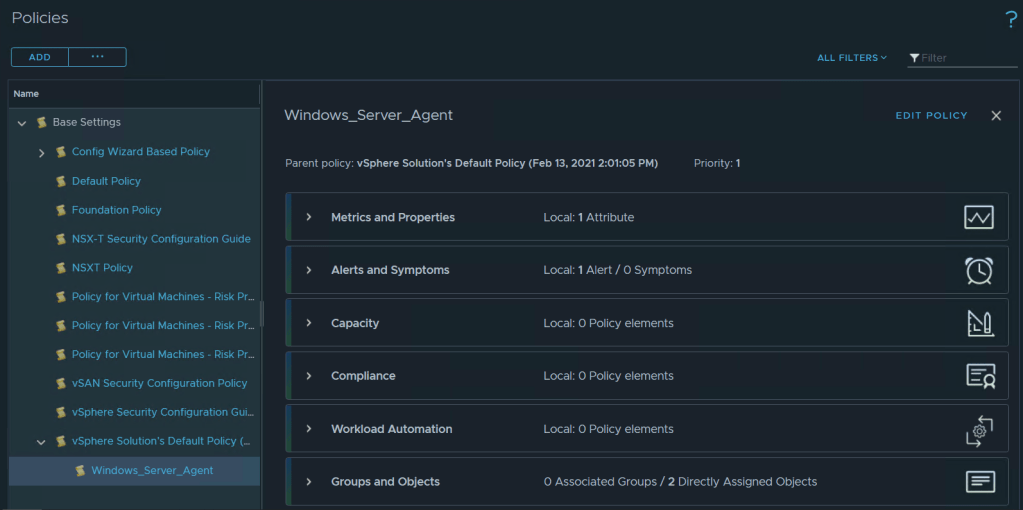Click the Capacity ruler icon
This screenshot has width=1023, height=510.
coord(978,323)
